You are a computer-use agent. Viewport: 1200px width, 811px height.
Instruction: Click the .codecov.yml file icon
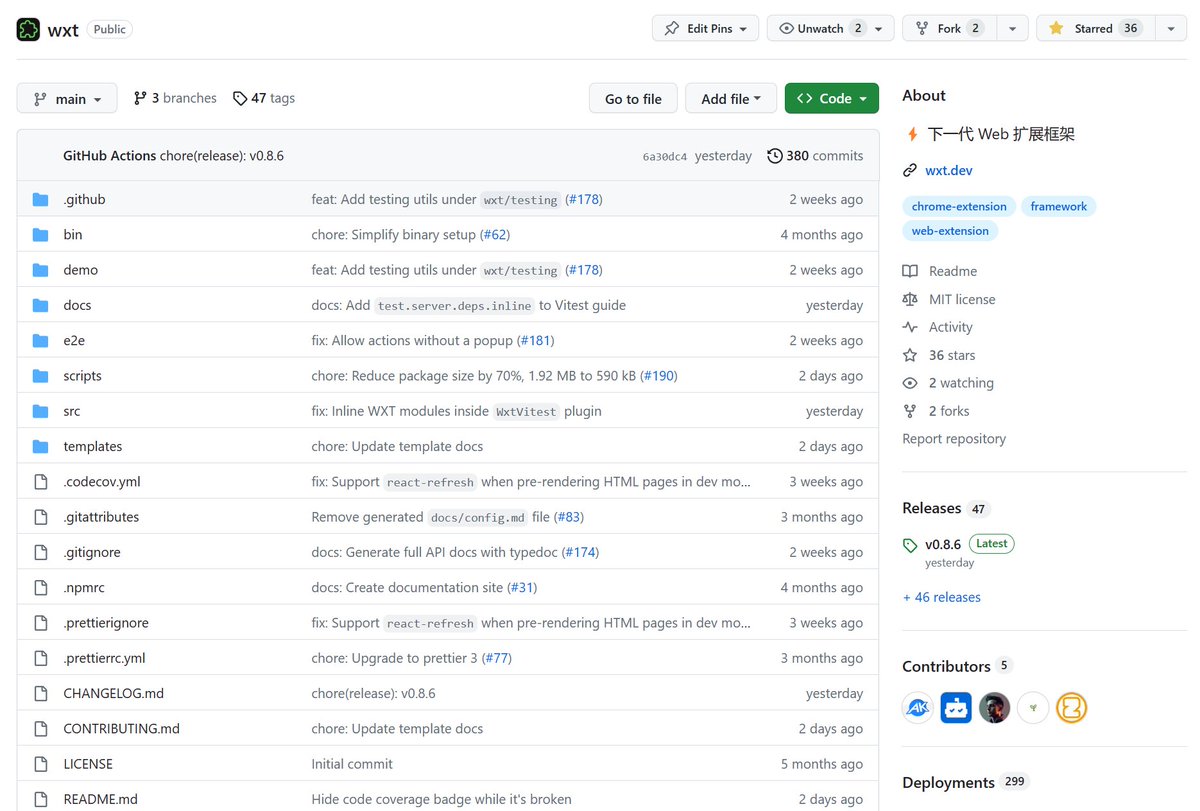pos(41,482)
